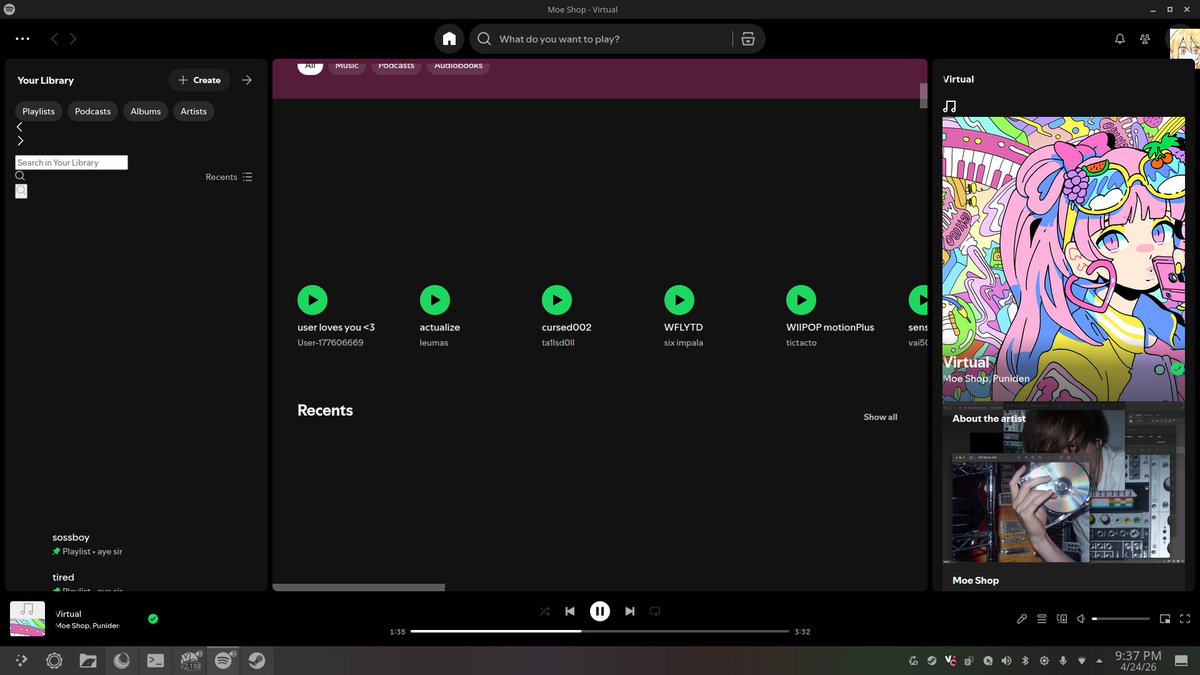Open the mini player icon
The width and height of the screenshot is (1200, 675).
click(x=1165, y=619)
